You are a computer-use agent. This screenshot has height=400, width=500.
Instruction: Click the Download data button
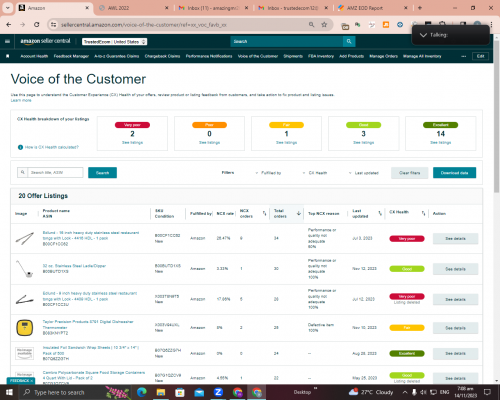454,173
